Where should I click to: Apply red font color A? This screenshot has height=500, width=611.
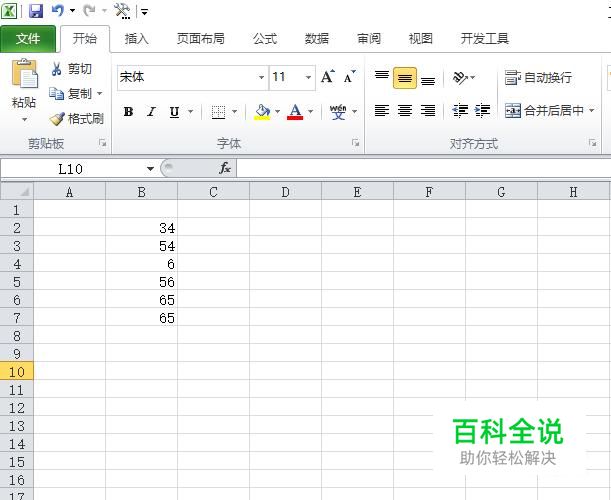coord(295,112)
